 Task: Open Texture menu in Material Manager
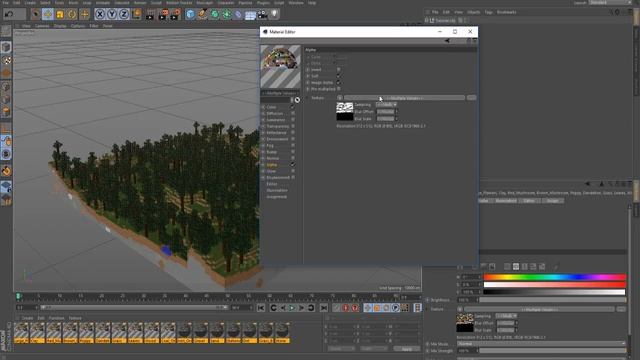(75, 318)
